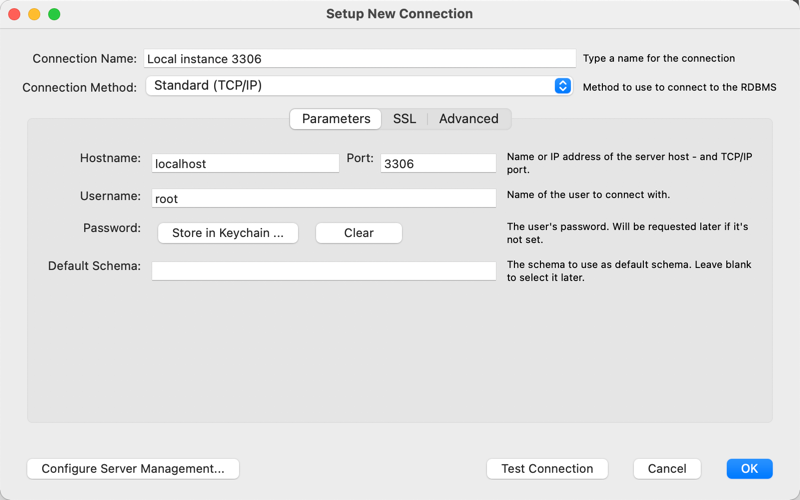Click Store in Keychain button
This screenshot has width=800, height=500.
(228, 233)
